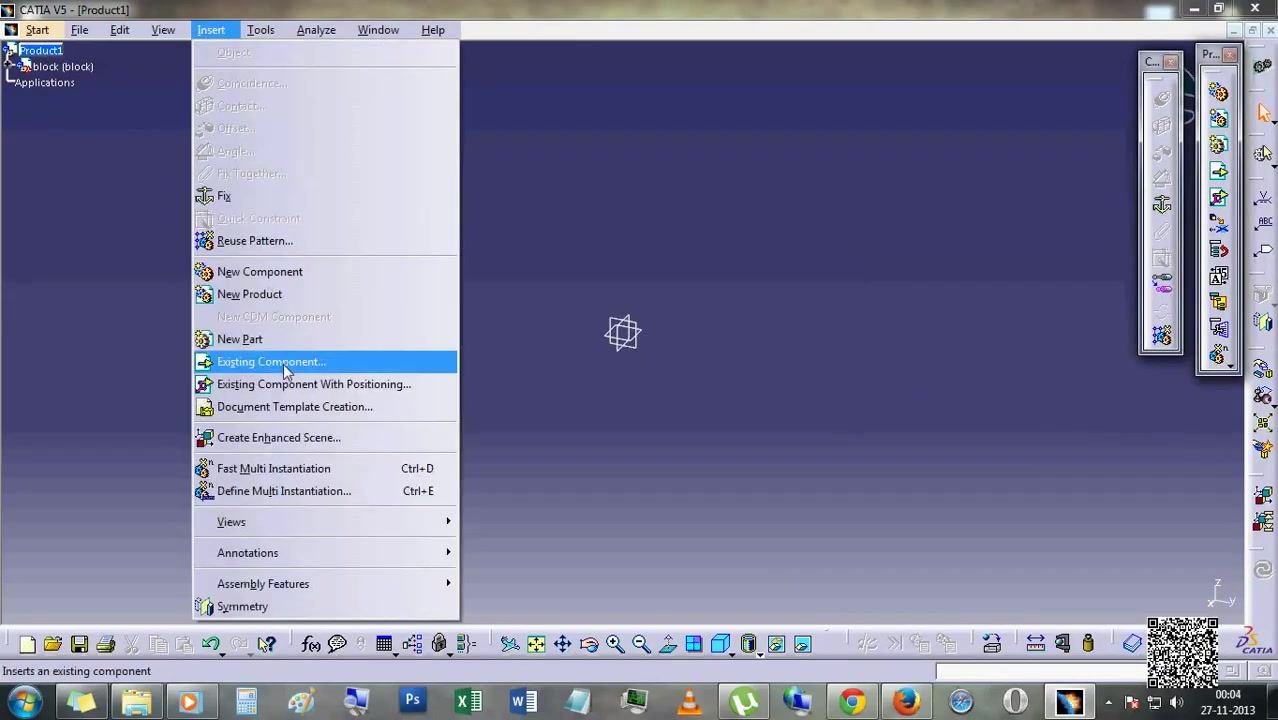This screenshot has height=720, width=1278.
Task: Click Open file icon in bottom toolbar
Action: 53,645
